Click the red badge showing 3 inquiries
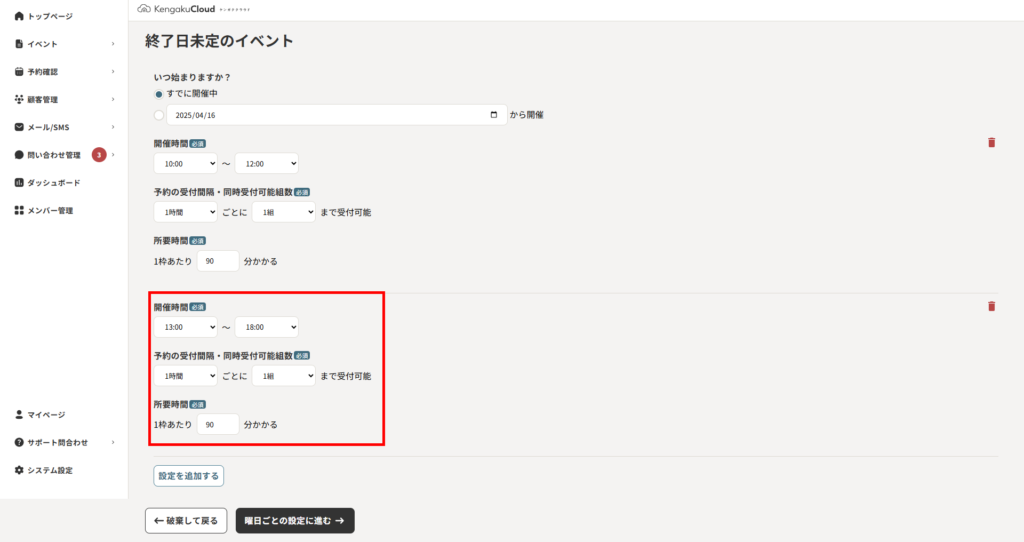 click(99, 155)
